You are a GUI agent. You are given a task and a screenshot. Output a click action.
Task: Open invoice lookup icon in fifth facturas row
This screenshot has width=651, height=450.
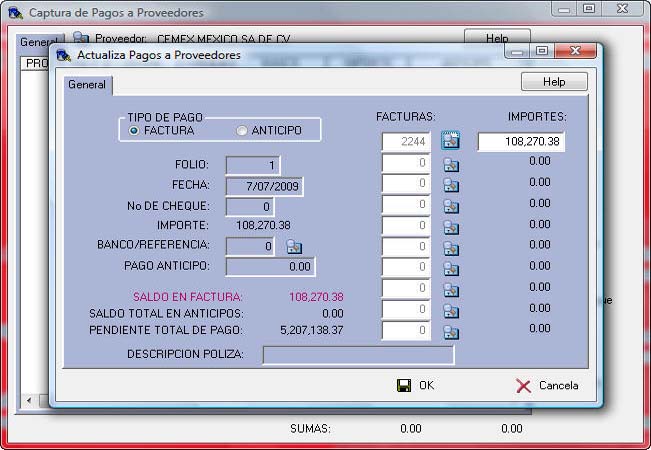coord(451,227)
